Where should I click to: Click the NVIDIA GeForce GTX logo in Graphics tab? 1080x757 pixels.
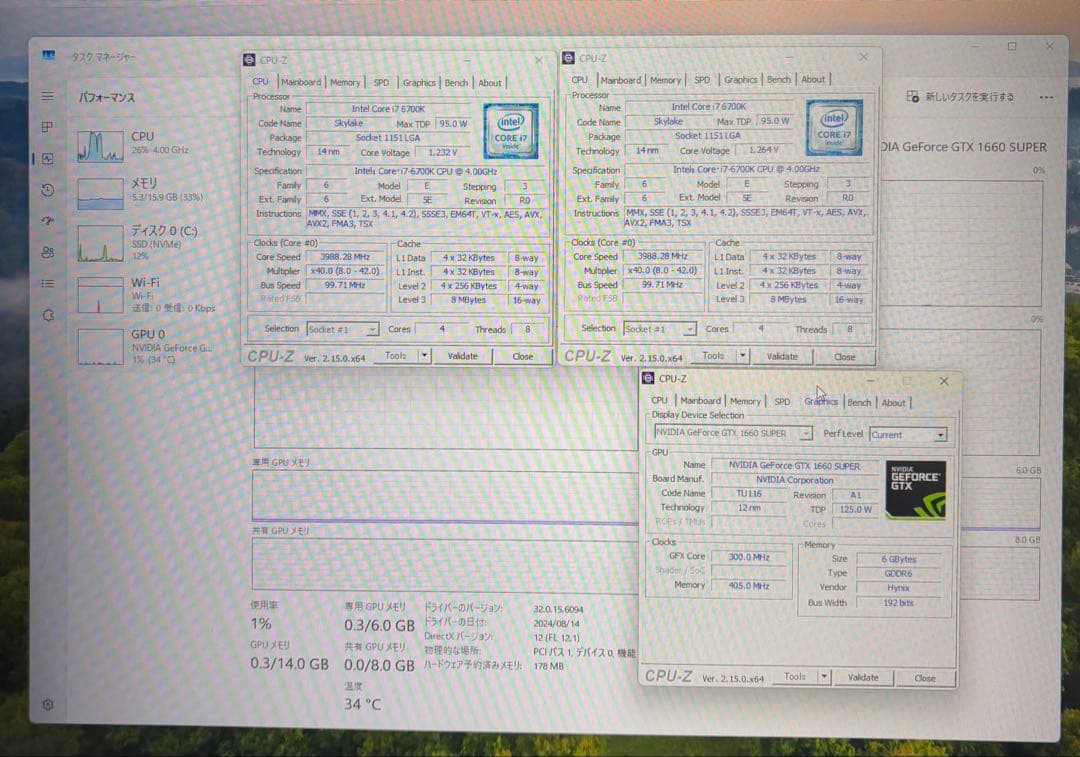coord(916,487)
